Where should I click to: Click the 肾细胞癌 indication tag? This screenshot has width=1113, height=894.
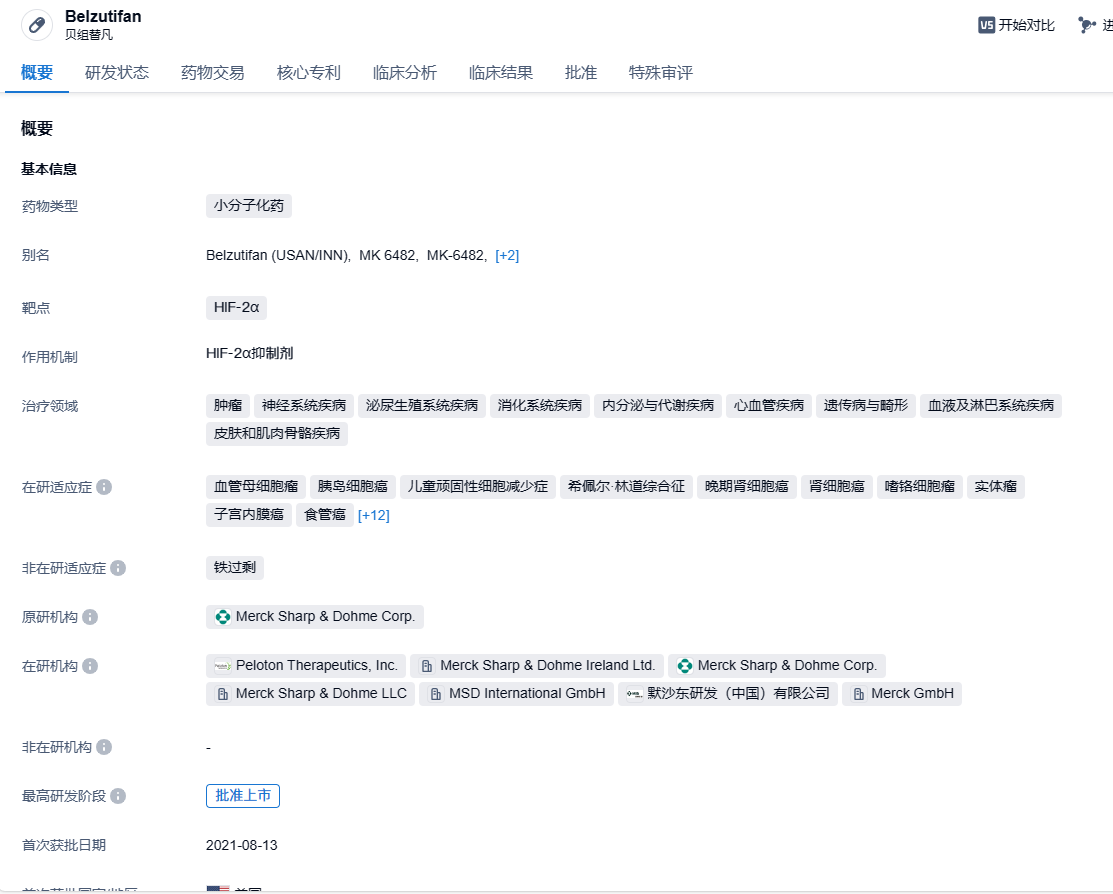(x=837, y=487)
